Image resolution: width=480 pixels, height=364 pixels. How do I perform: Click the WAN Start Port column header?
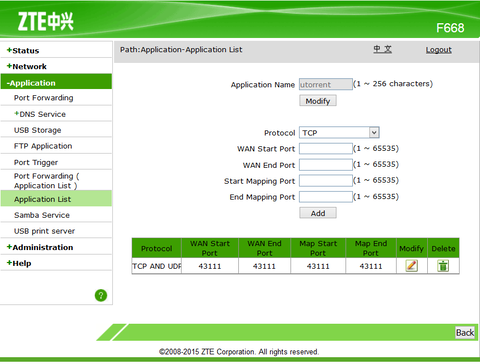coord(210,248)
